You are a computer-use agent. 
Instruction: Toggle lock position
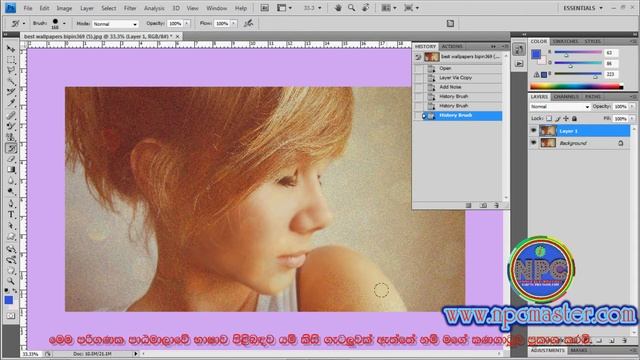pyautogui.click(x=566, y=118)
